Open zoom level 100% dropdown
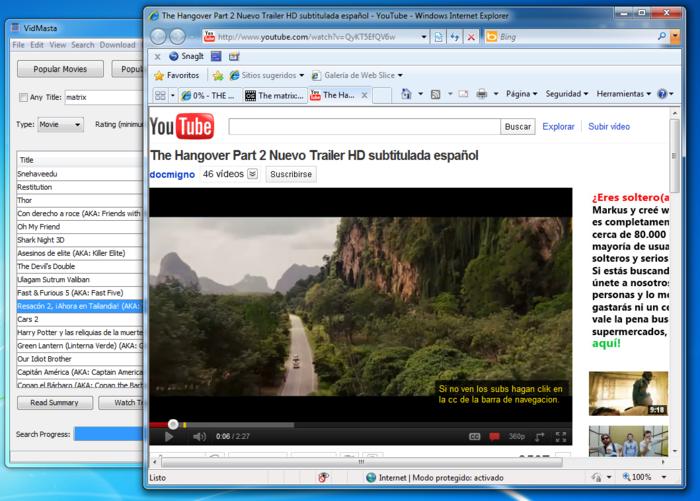Screen dimensions: 700x501 coord(664,477)
